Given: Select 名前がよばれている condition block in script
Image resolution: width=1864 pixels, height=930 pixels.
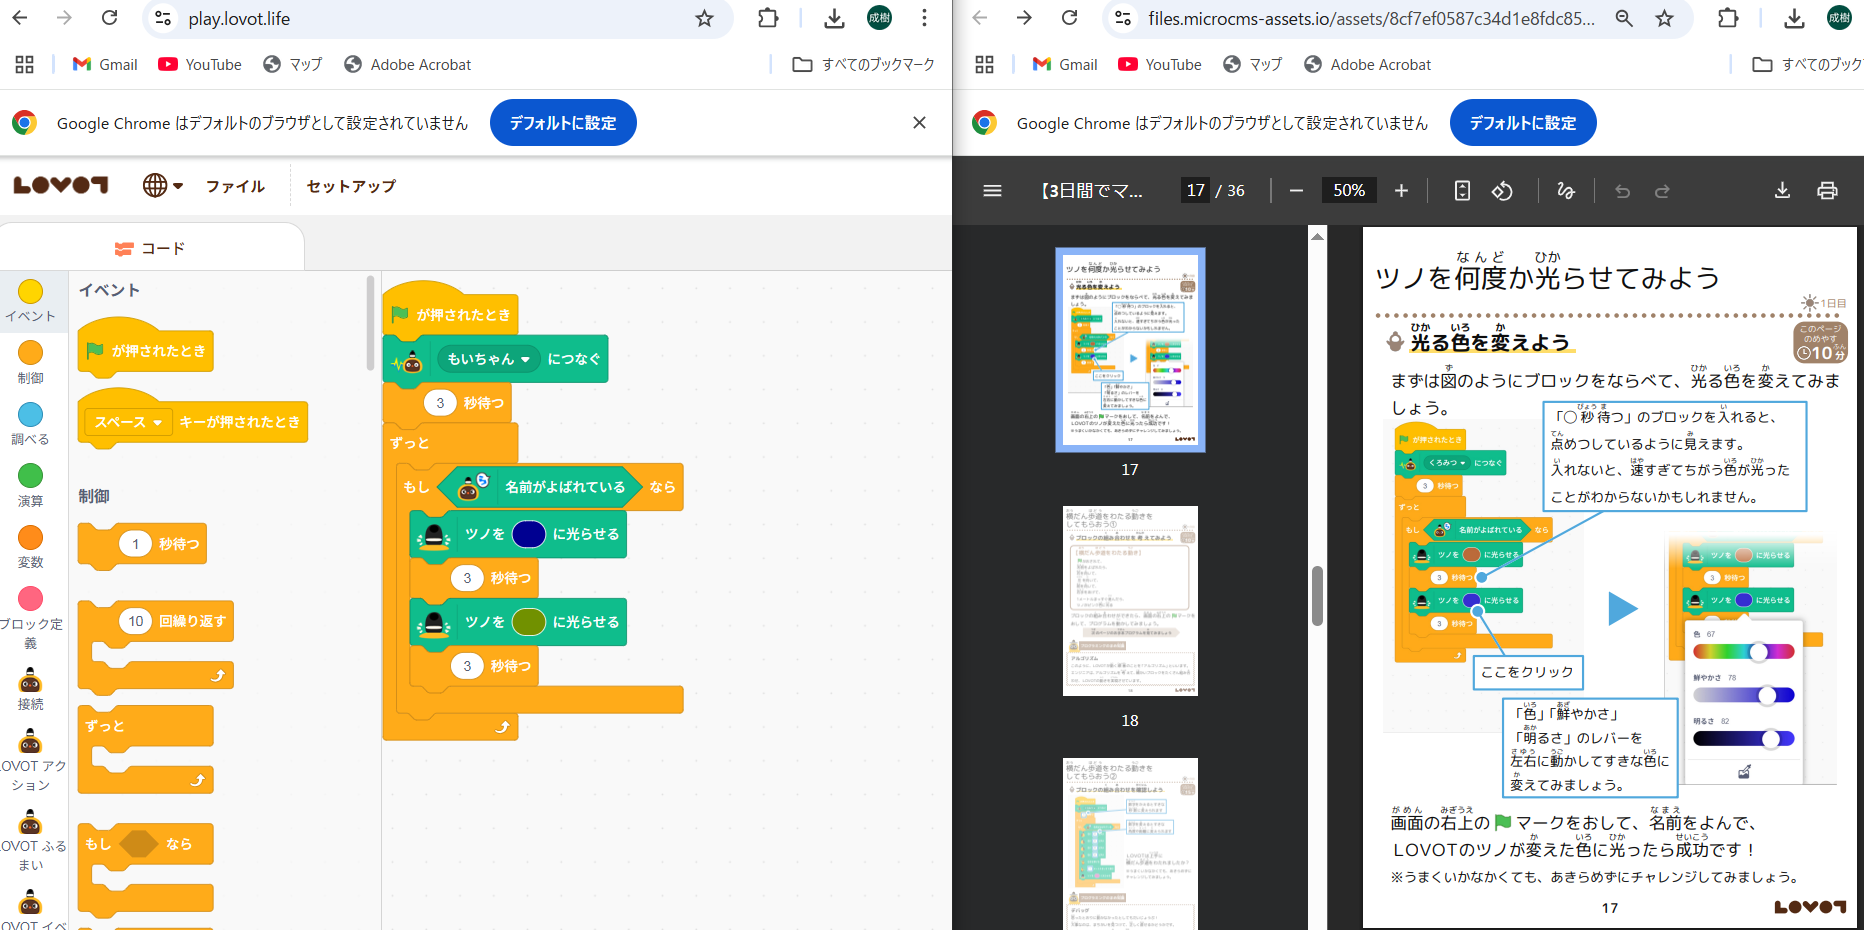Looking at the screenshot, I should pos(541,487).
